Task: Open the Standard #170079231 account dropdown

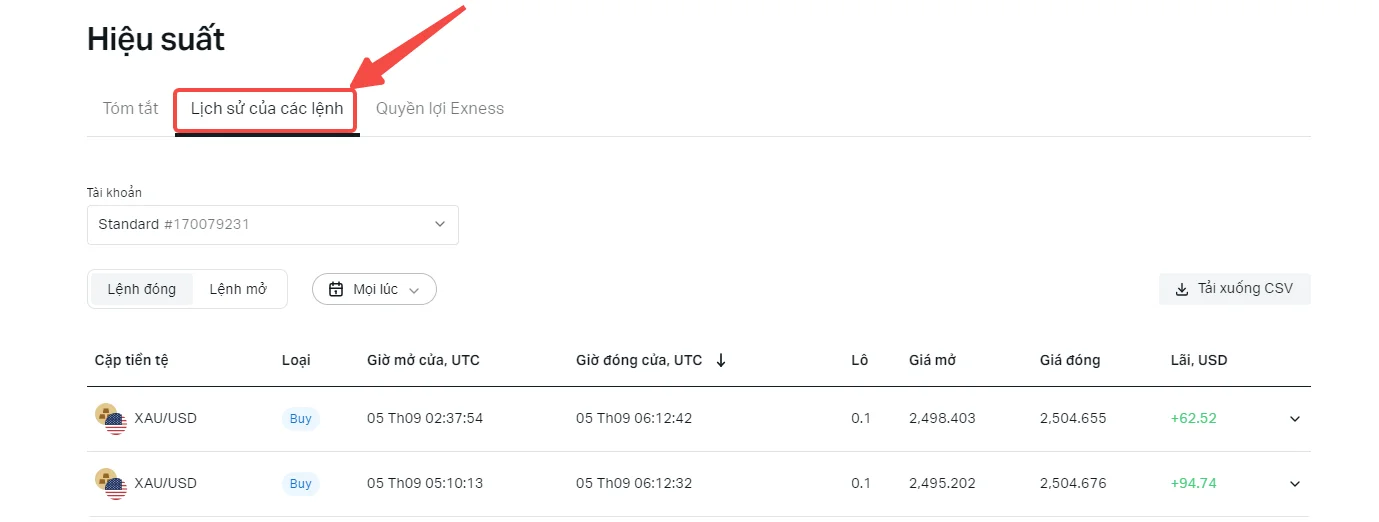Action: coord(273,225)
